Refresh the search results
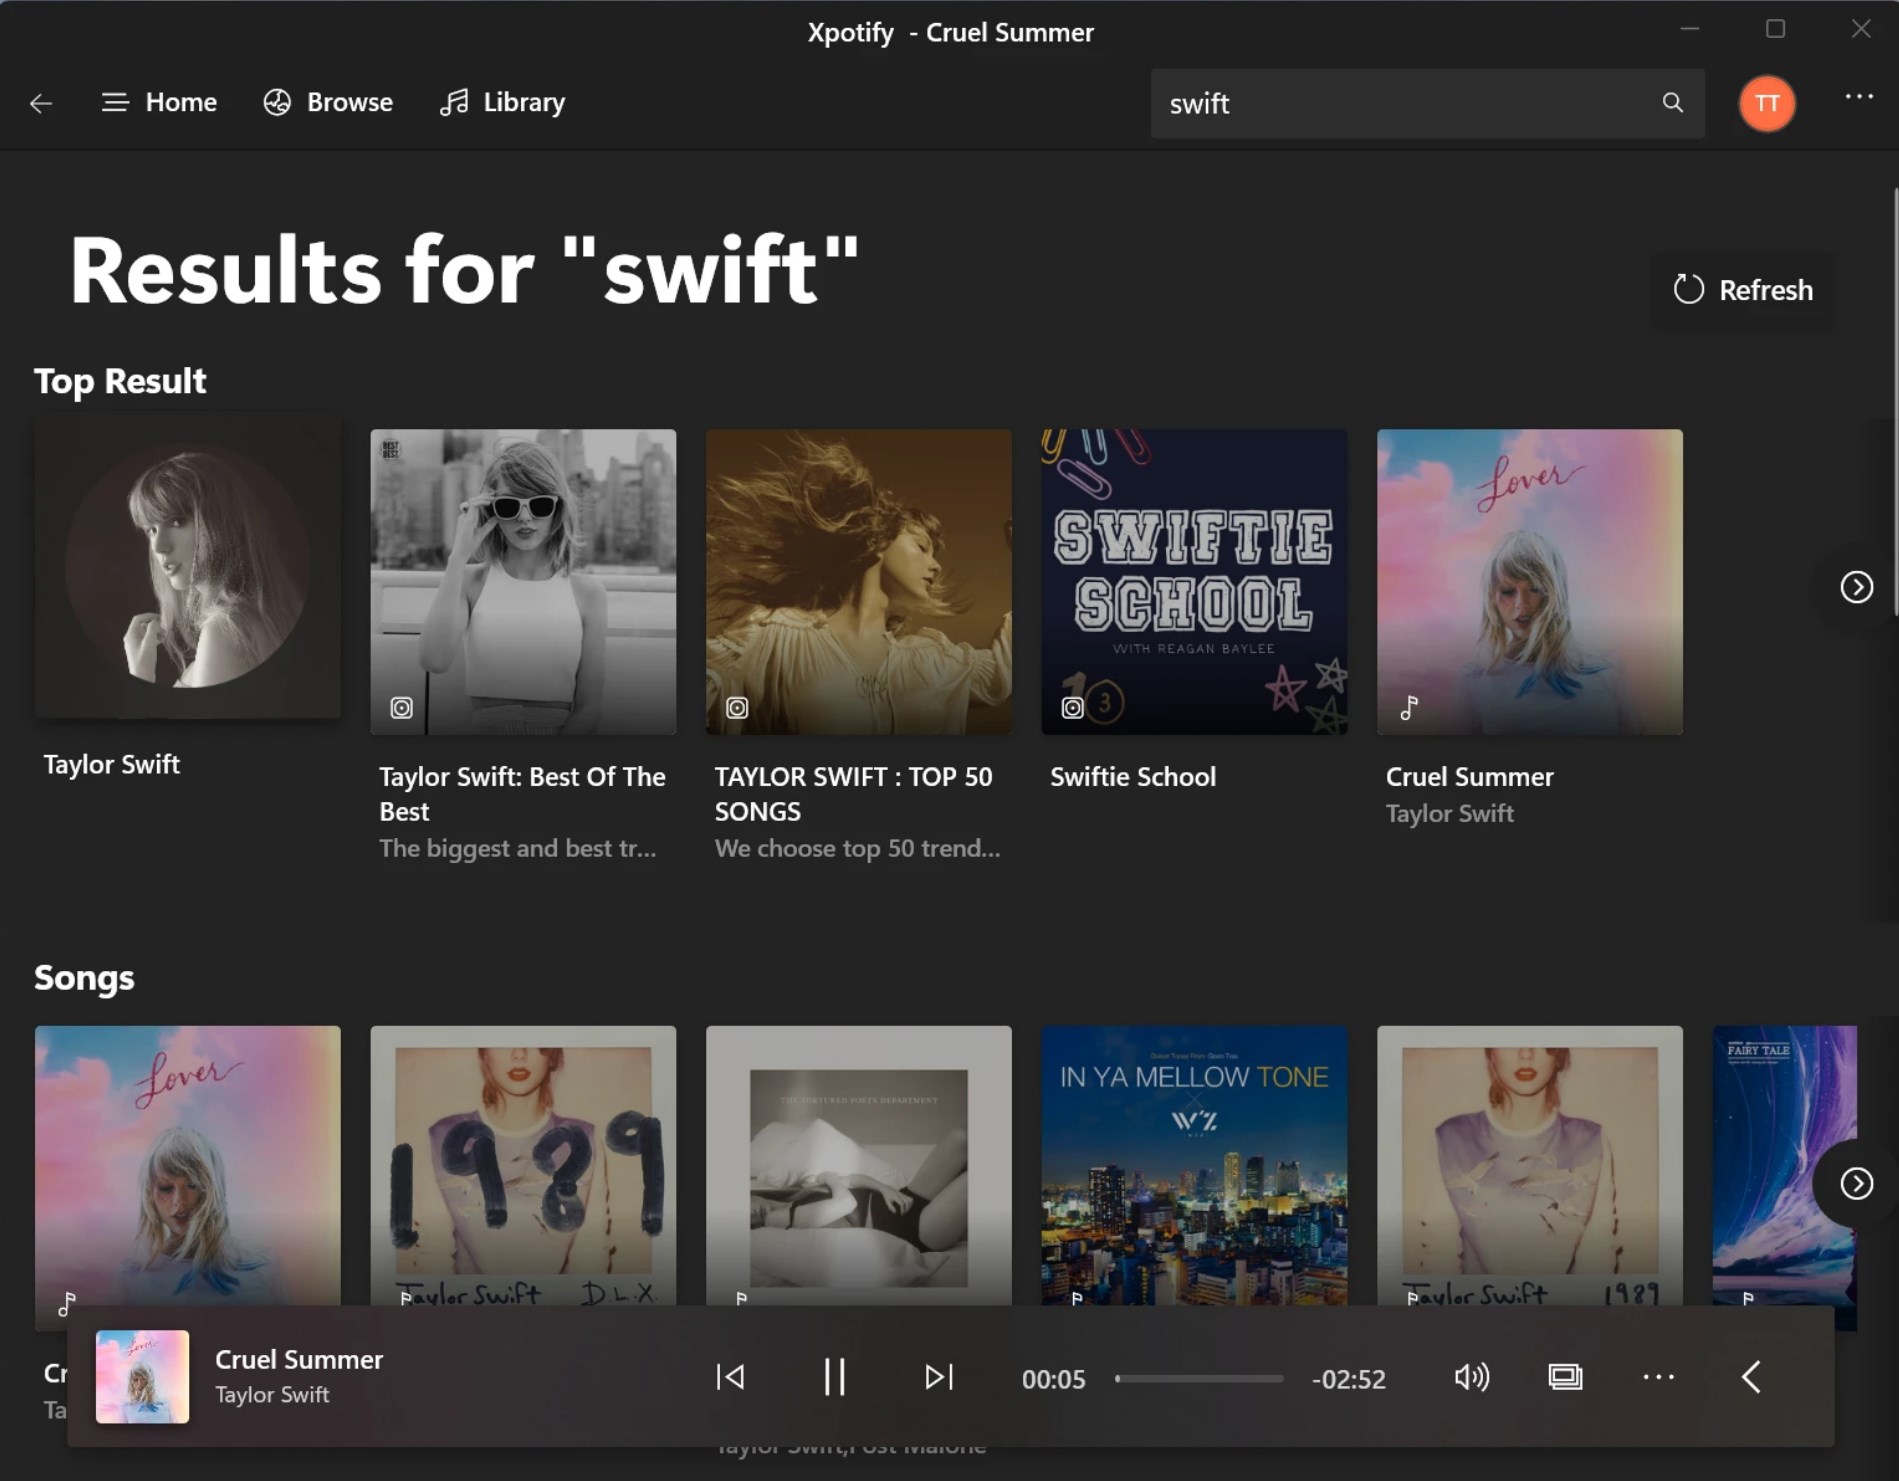Image resolution: width=1899 pixels, height=1481 pixels. pyautogui.click(x=1743, y=290)
